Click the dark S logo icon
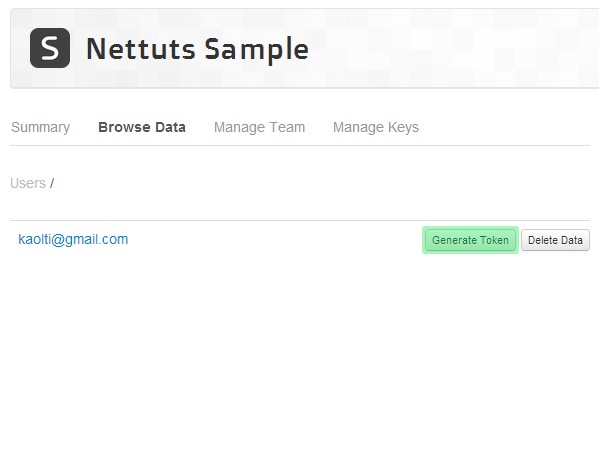This screenshot has height=465, width=599. point(50,48)
